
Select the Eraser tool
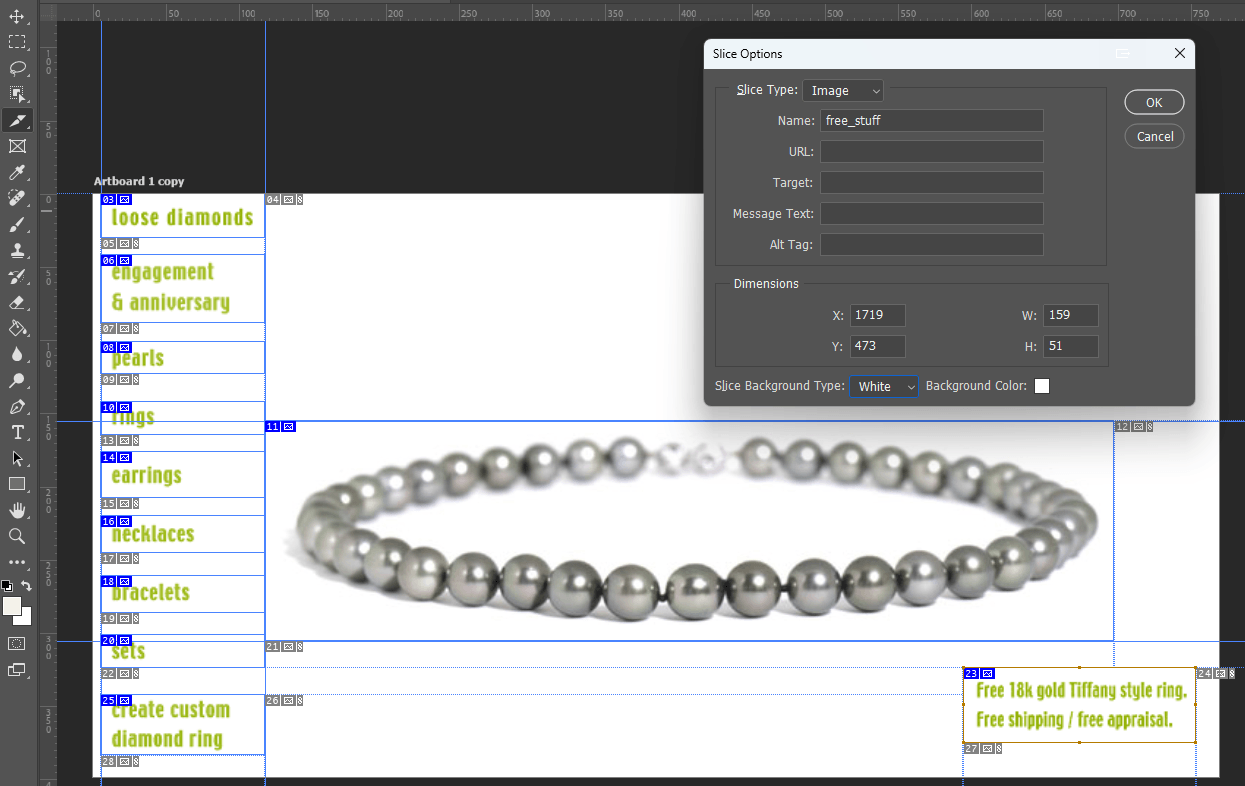click(x=17, y=302)
